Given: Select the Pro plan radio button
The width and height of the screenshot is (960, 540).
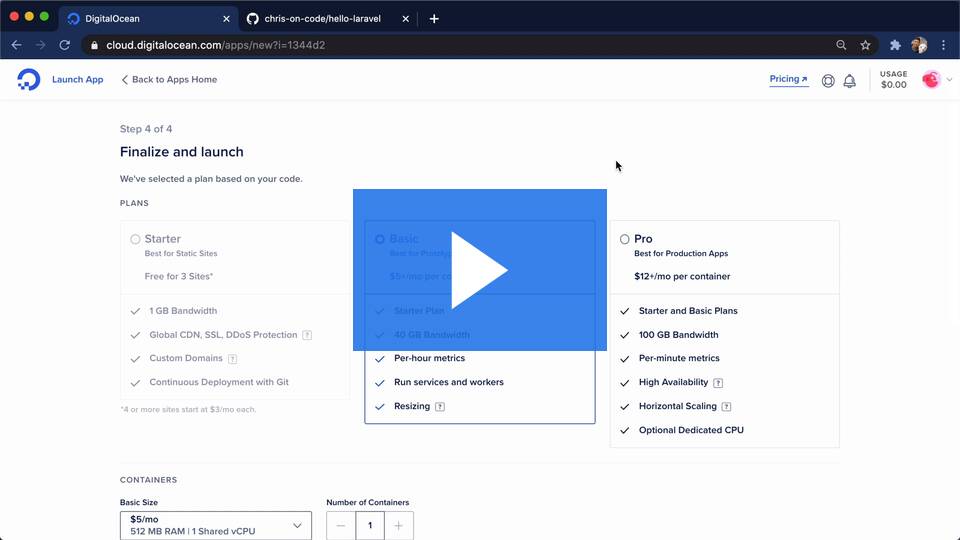Looking at the screenshot, I should coord(624,239).
